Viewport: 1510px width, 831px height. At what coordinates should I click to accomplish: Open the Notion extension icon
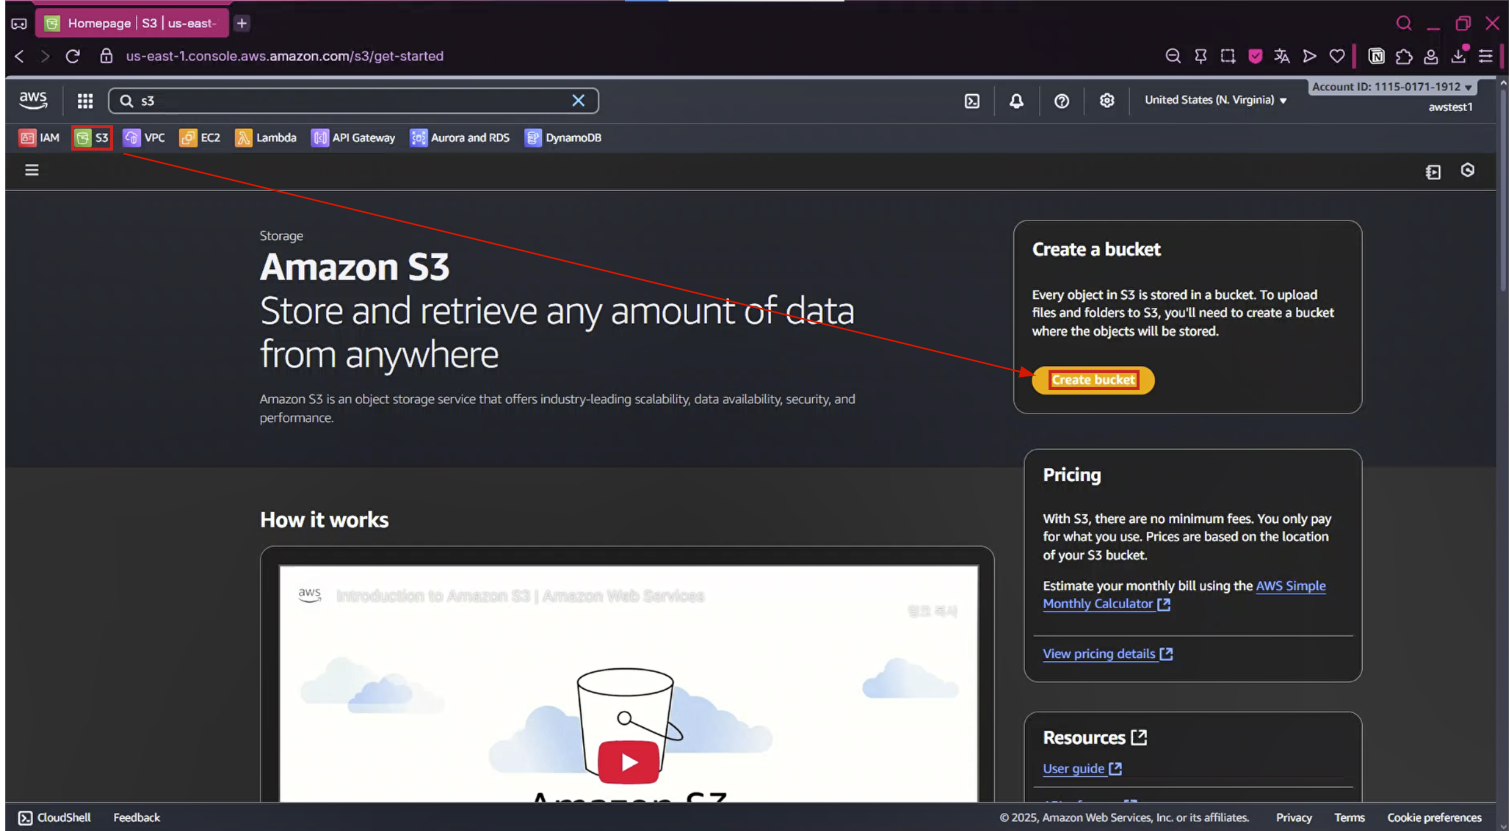(x=1376, y=56)
